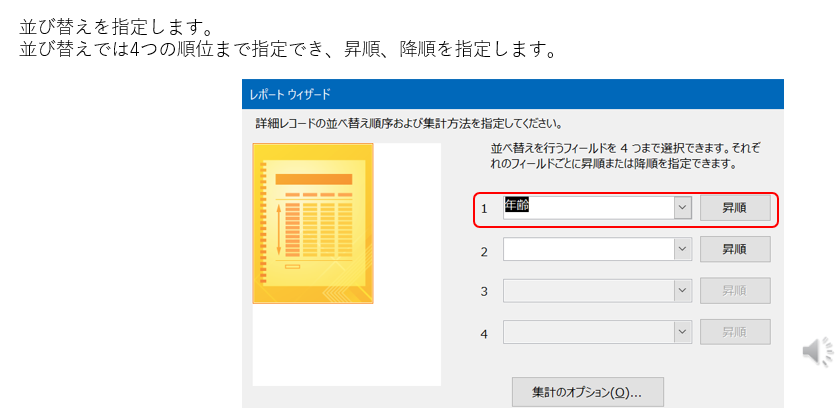The width and height of the screenshot is (836, 416).
Task: Click inside the empty second sort field box
Action: pyautogui.click(x=587, y=250)
